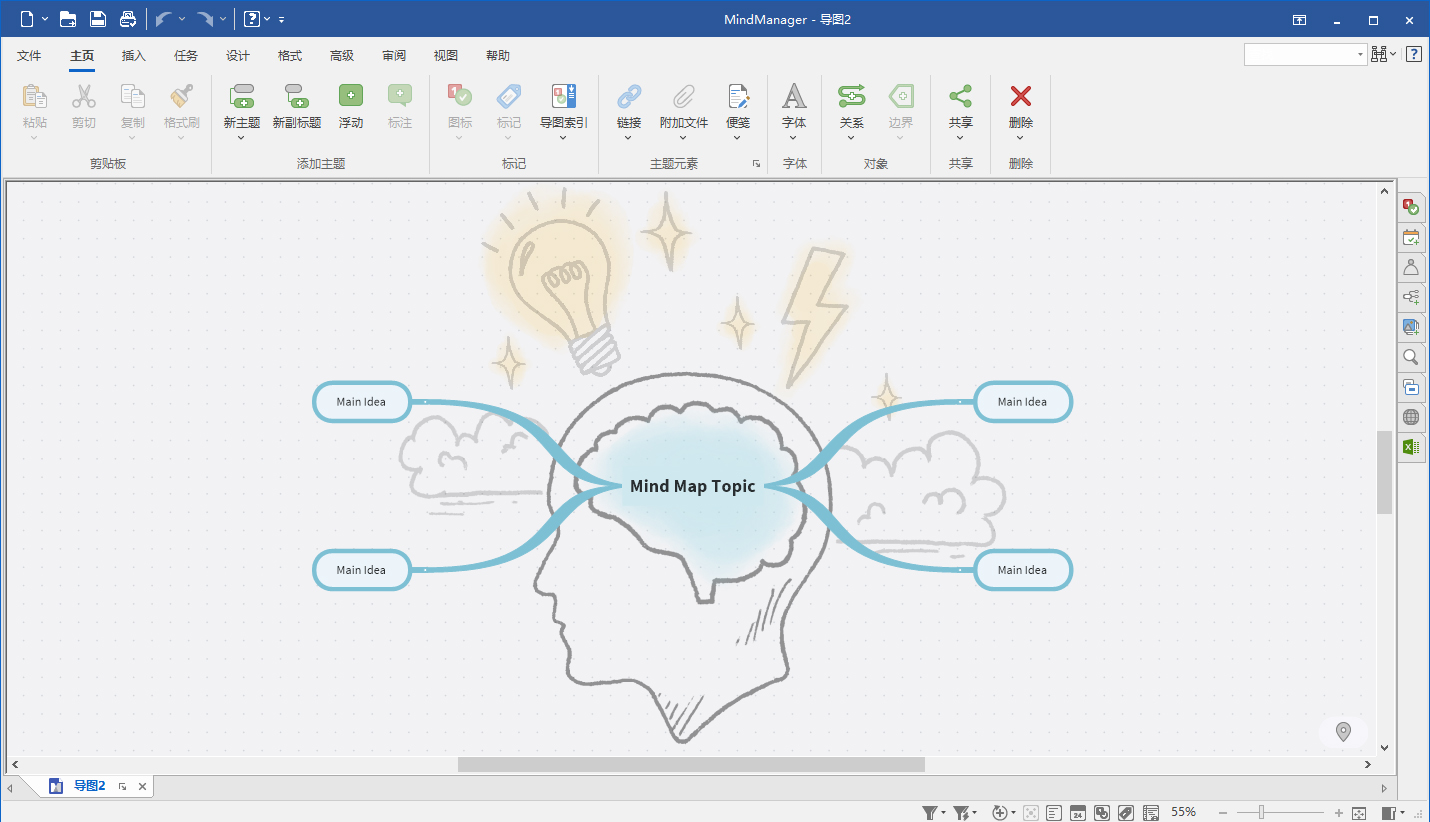Viewport: 1430px width, 822px height.
Task: Export map to Excel via sidebar icon
Action: pyautogui.click(x=1410, y=447)
